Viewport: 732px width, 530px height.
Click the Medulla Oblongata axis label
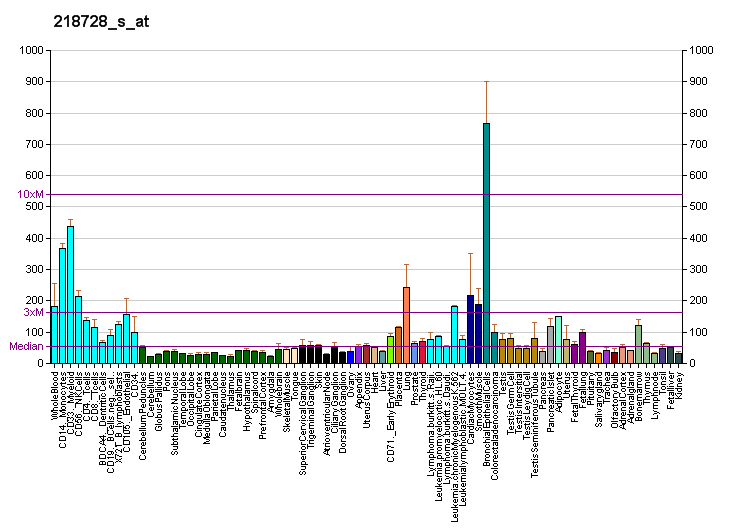point(206,409)
